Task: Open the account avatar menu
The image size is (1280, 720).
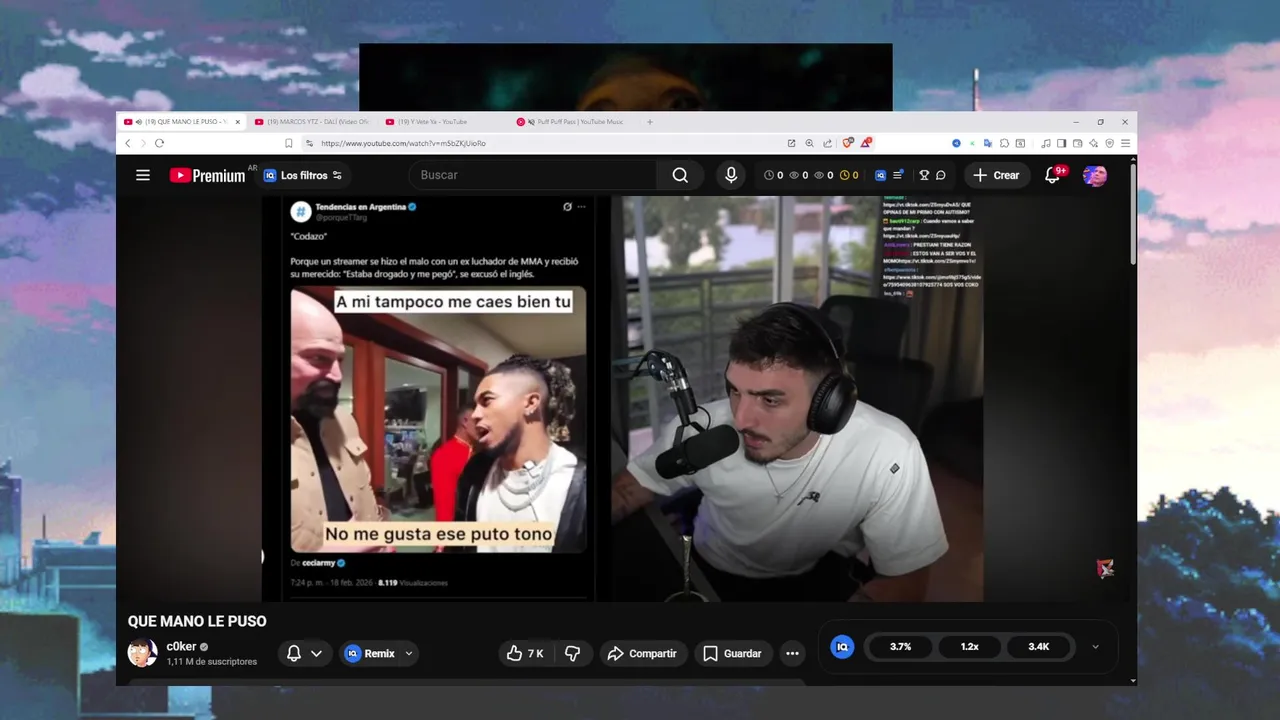Action: pyautogui.click(x=1095, y=176)
